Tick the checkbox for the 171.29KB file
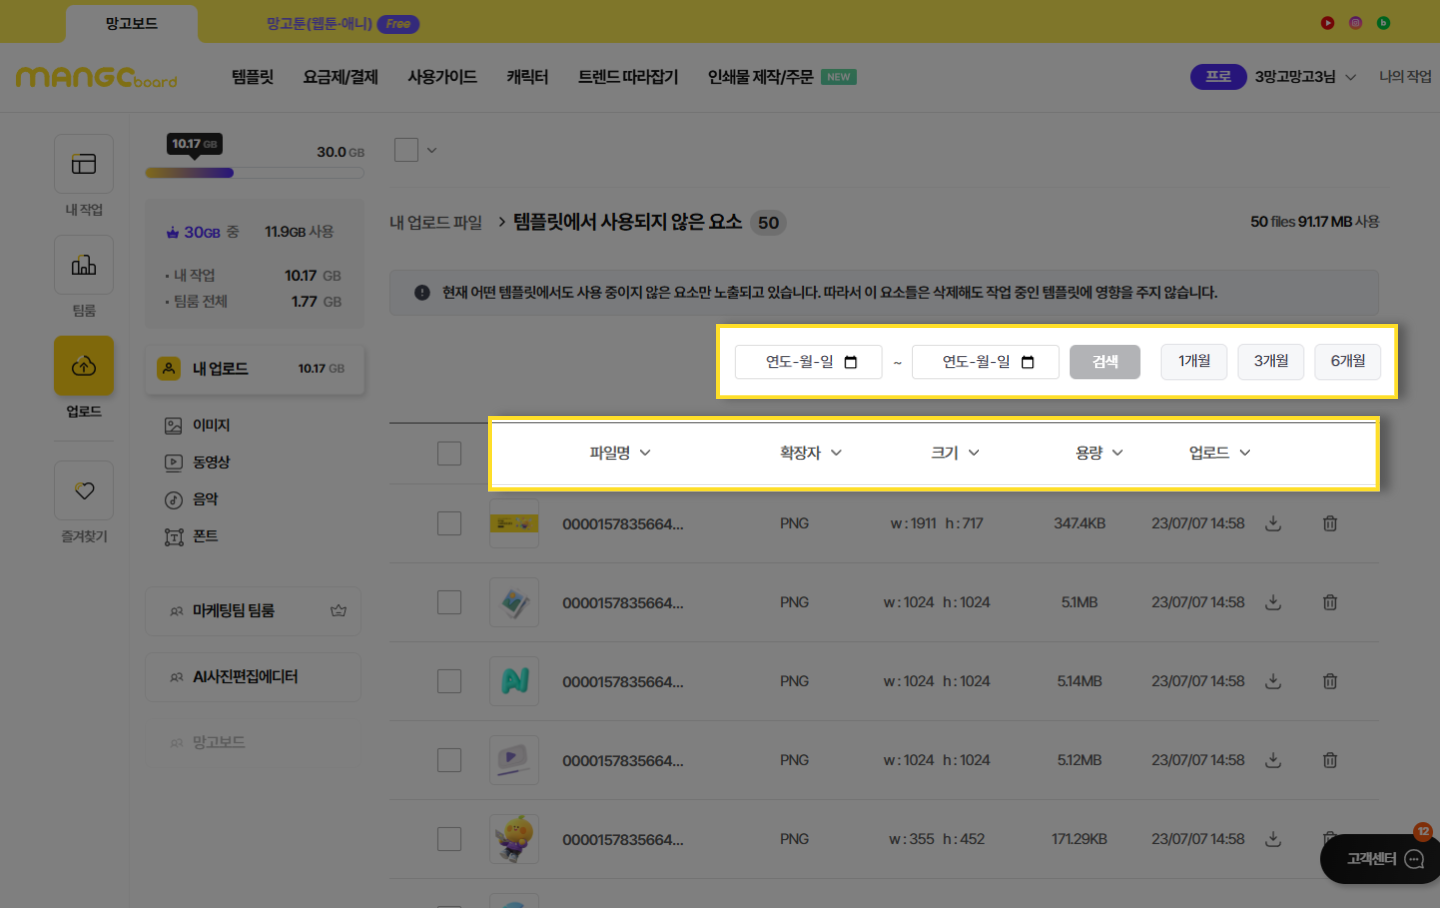 [449, 839]
